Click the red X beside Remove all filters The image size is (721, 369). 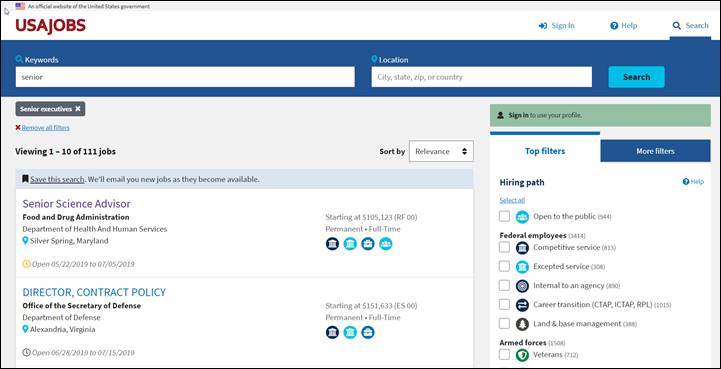pyautogui.click(x=18, y=128)
